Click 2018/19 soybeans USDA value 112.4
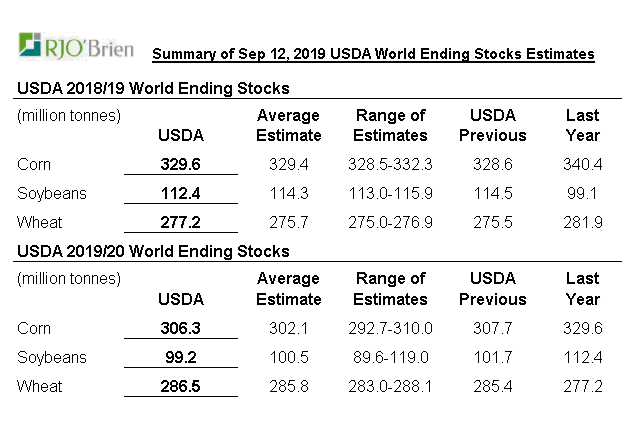 click(x=181, y=192)
